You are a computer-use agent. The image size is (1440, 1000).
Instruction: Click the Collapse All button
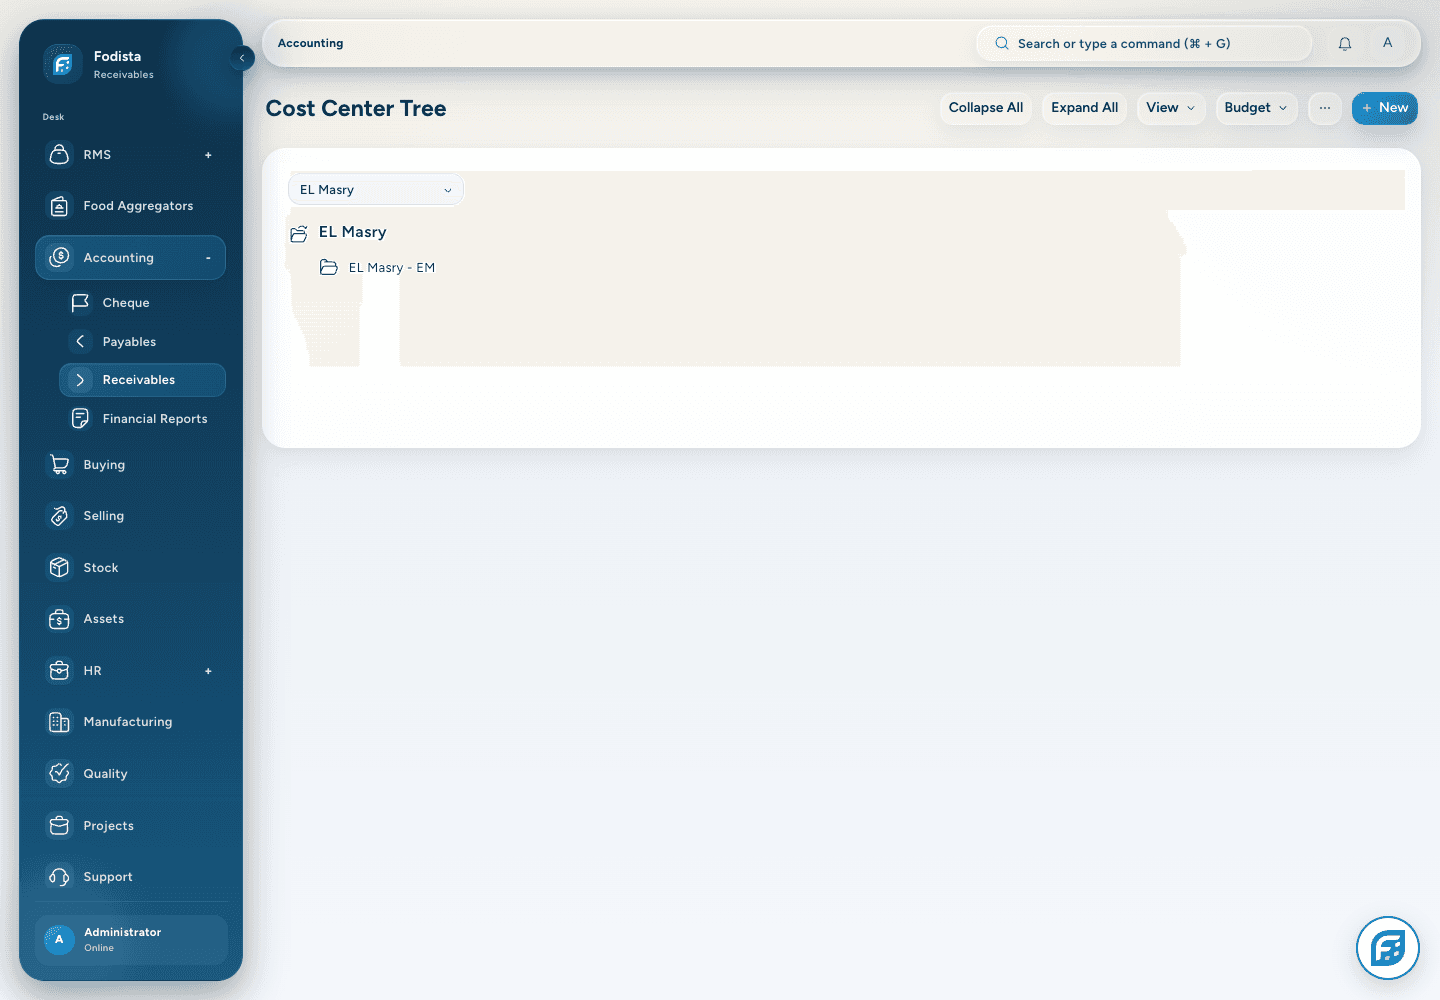coord(986,108)
